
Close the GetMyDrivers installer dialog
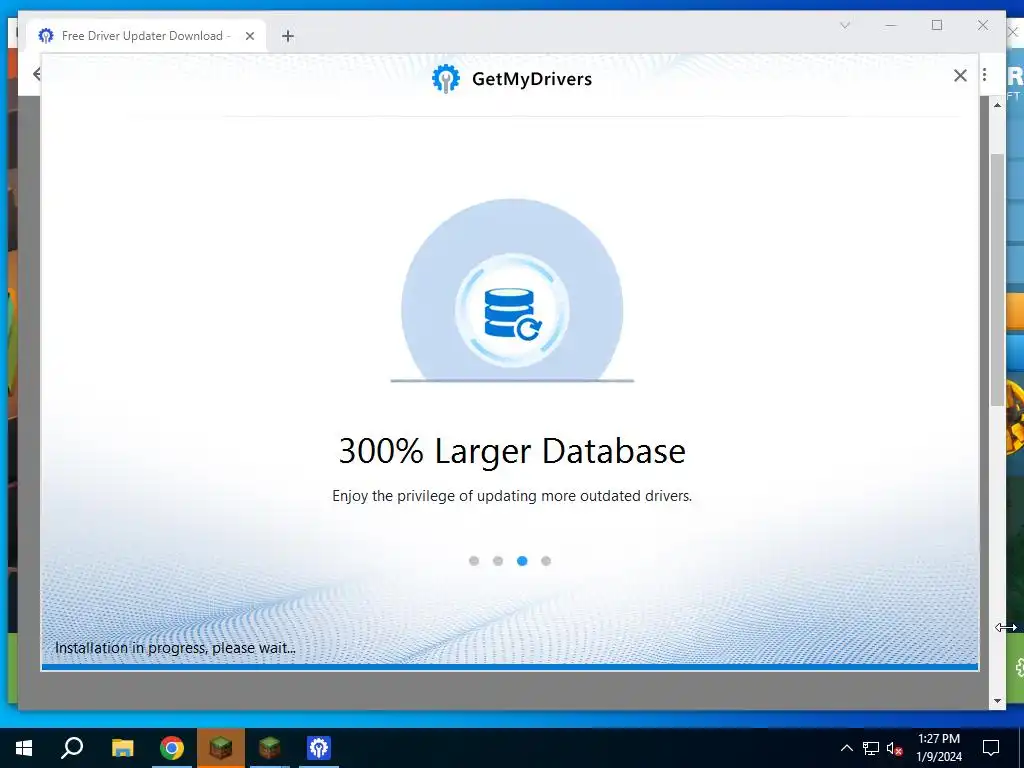(x=960, y=76)
